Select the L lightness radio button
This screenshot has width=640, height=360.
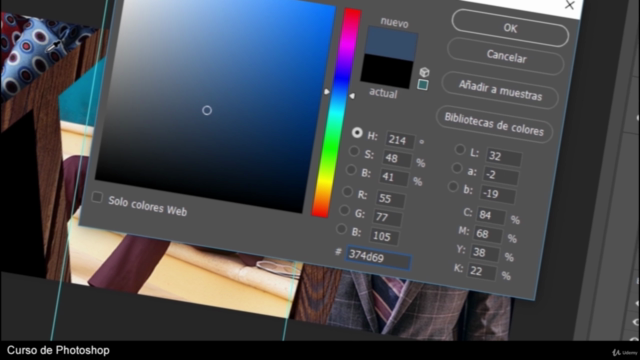click(460, 150)
